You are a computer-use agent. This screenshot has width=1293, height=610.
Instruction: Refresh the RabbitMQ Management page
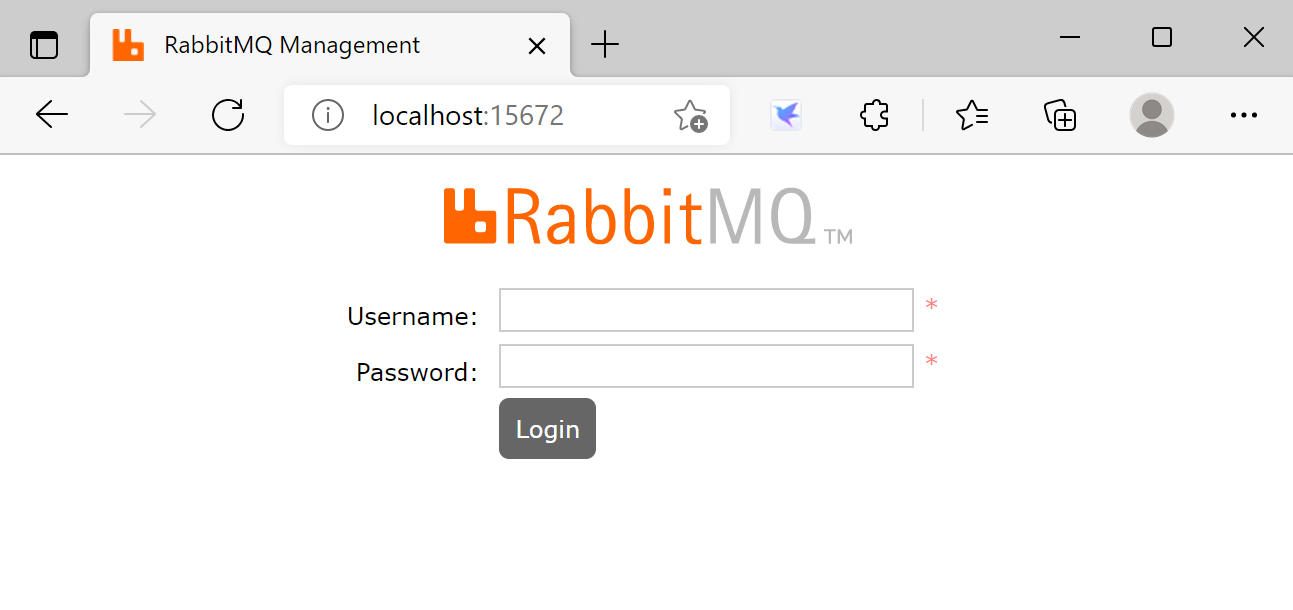pos(228,114)
